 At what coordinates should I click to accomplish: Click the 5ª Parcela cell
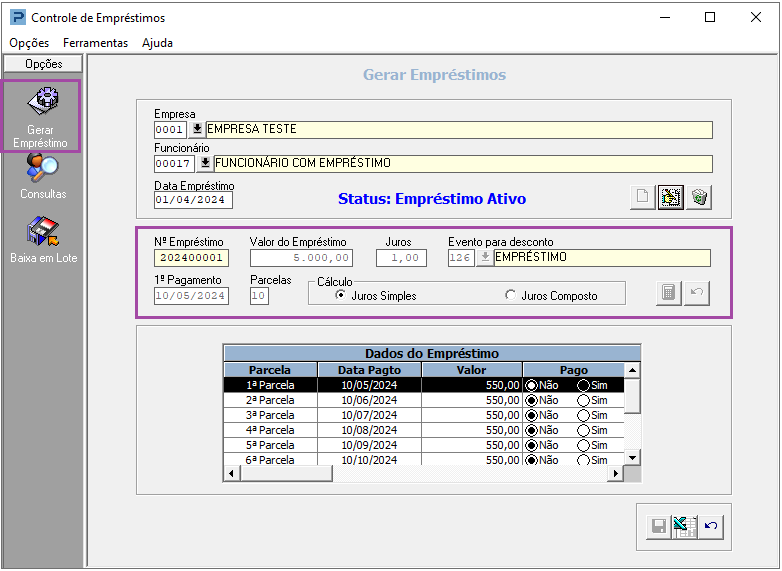click(270, 445)
